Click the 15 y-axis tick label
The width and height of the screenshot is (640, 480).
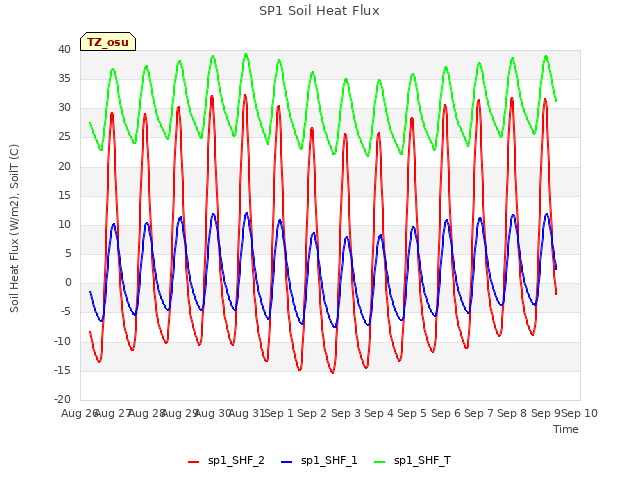[64, 195]
